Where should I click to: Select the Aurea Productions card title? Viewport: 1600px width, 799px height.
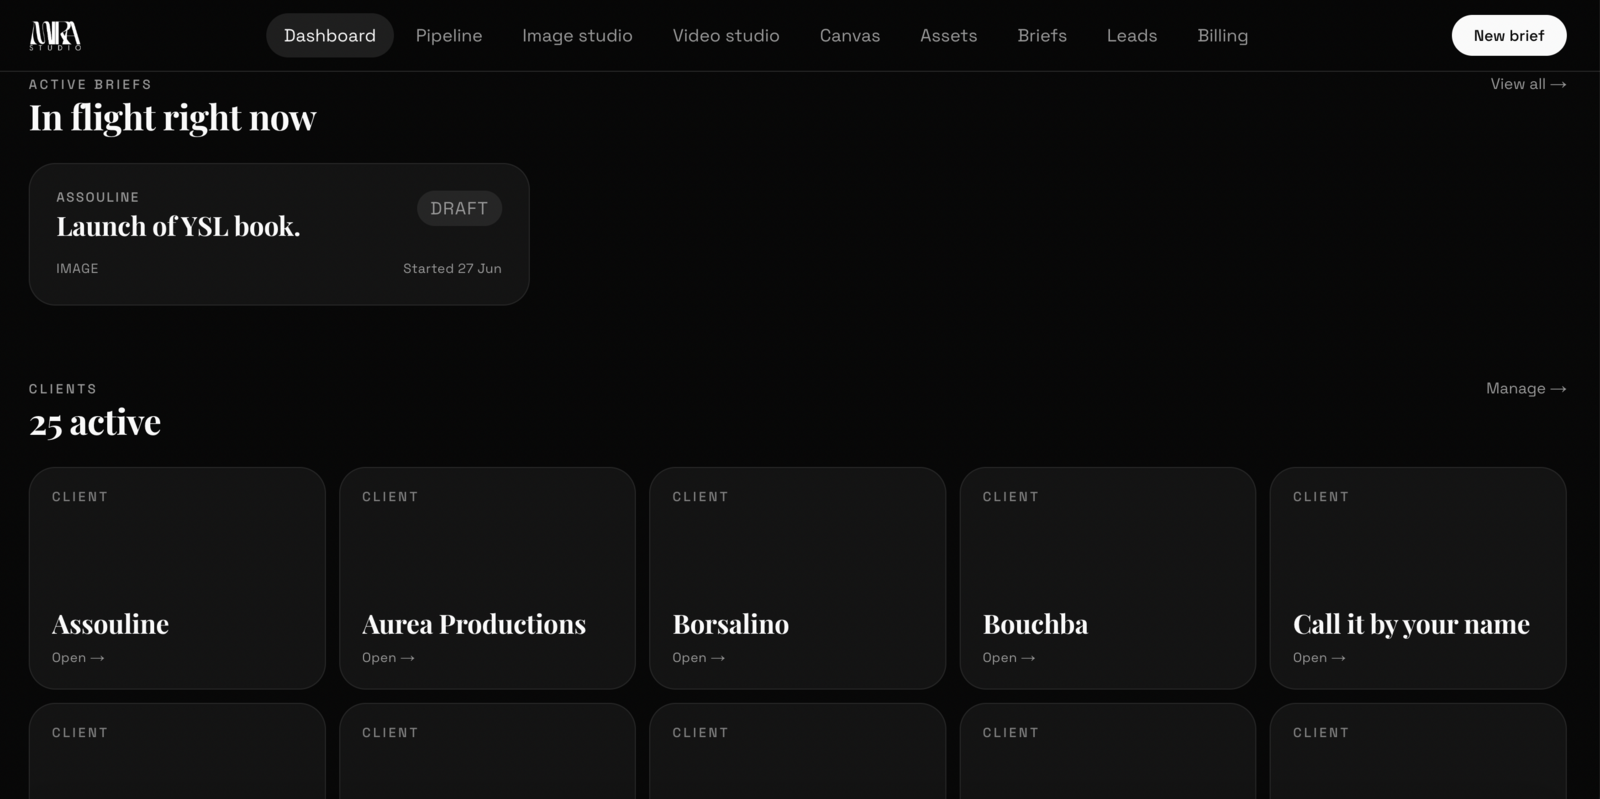(x=474, y=624)
